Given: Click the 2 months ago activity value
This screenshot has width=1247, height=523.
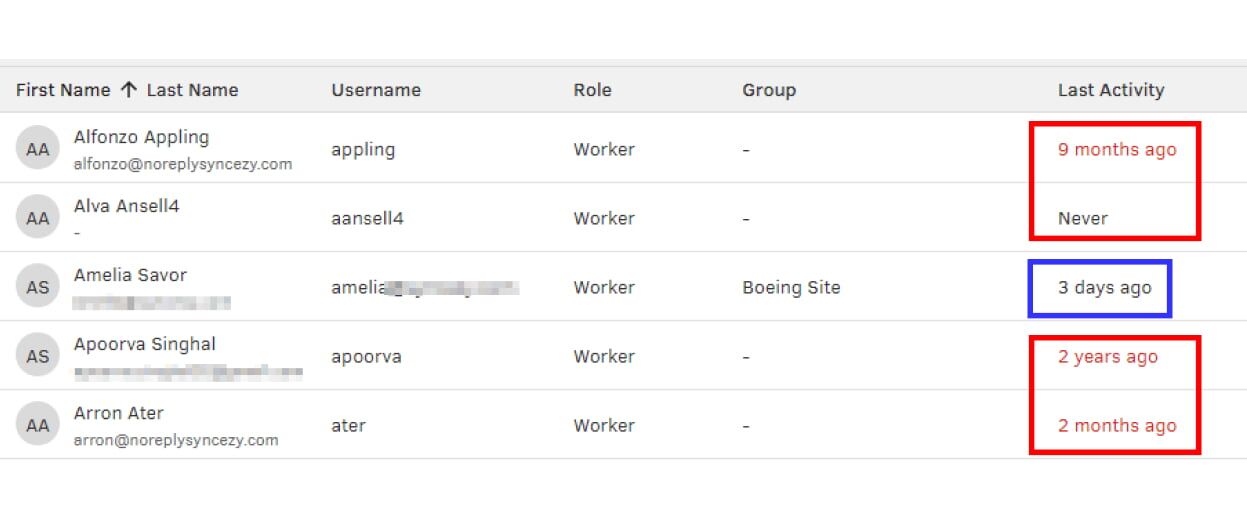Looking at the screenshot, I should 1117,426.
